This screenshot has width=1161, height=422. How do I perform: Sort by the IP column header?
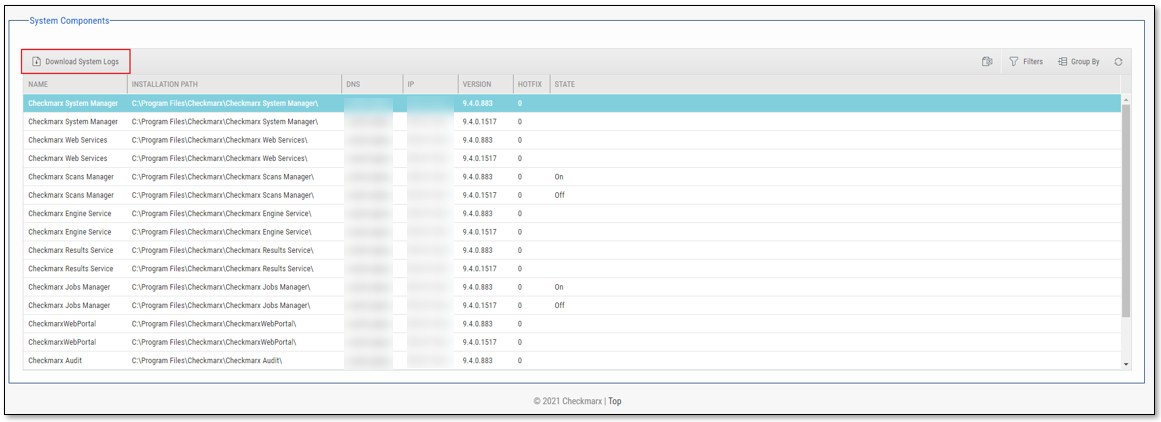pyautogui.click(x=429, y=84)
